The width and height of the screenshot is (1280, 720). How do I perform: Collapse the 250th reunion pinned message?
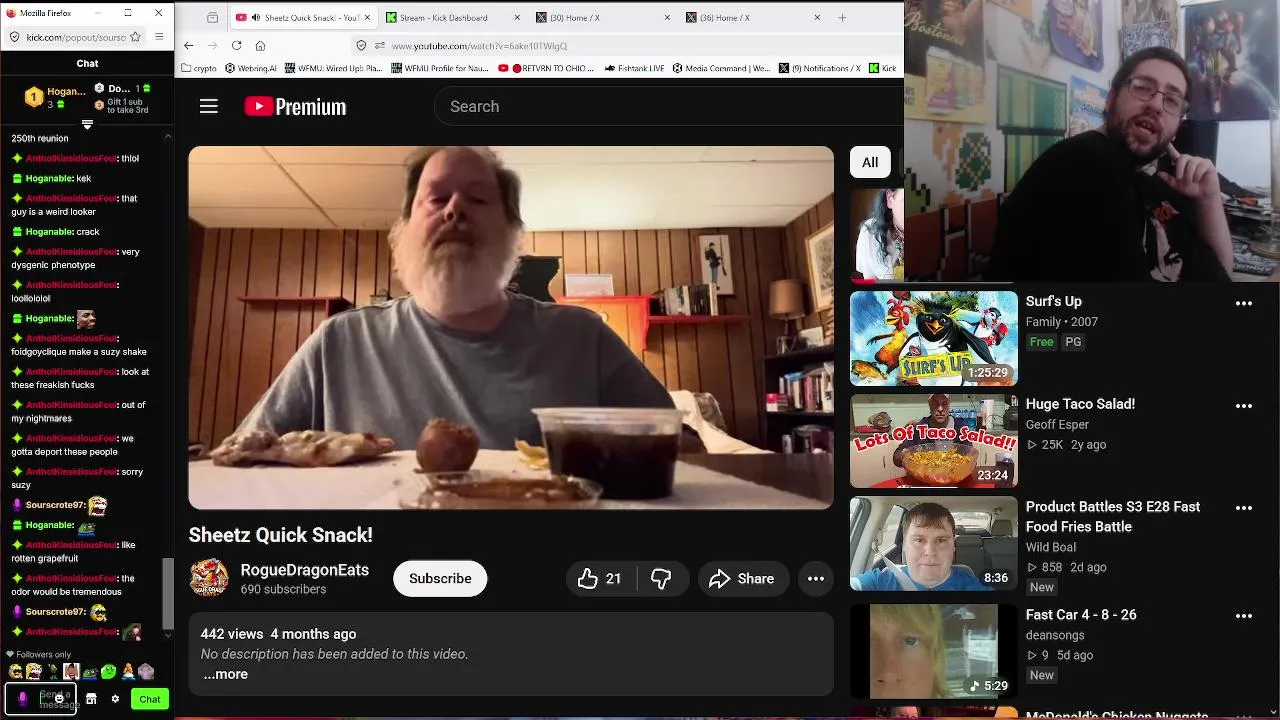[167, 135]
